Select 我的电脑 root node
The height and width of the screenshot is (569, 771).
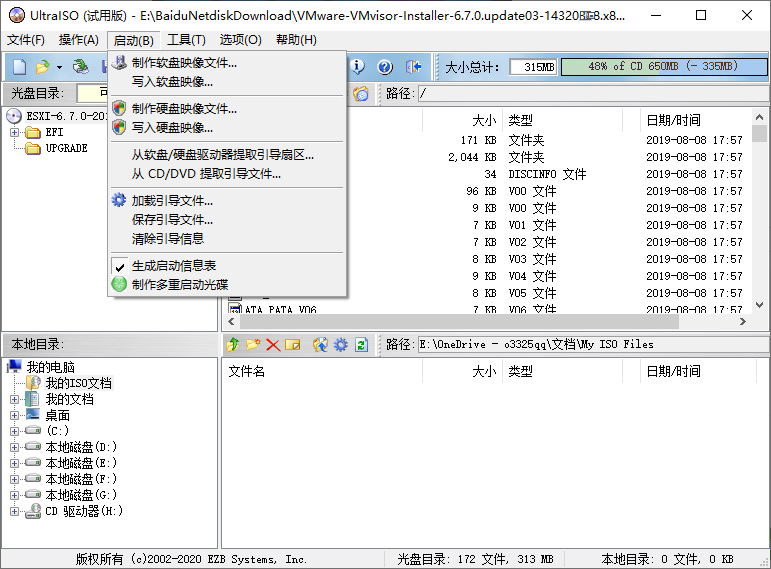click(x=51, y=367)
